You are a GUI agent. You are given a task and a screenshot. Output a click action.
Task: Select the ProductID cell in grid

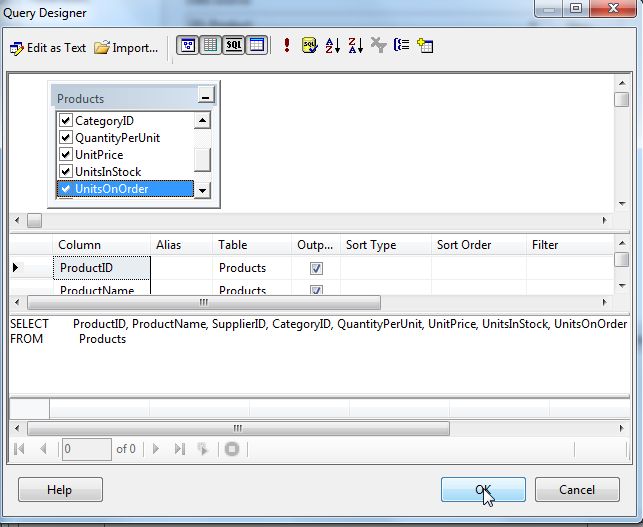pos(102,268)
